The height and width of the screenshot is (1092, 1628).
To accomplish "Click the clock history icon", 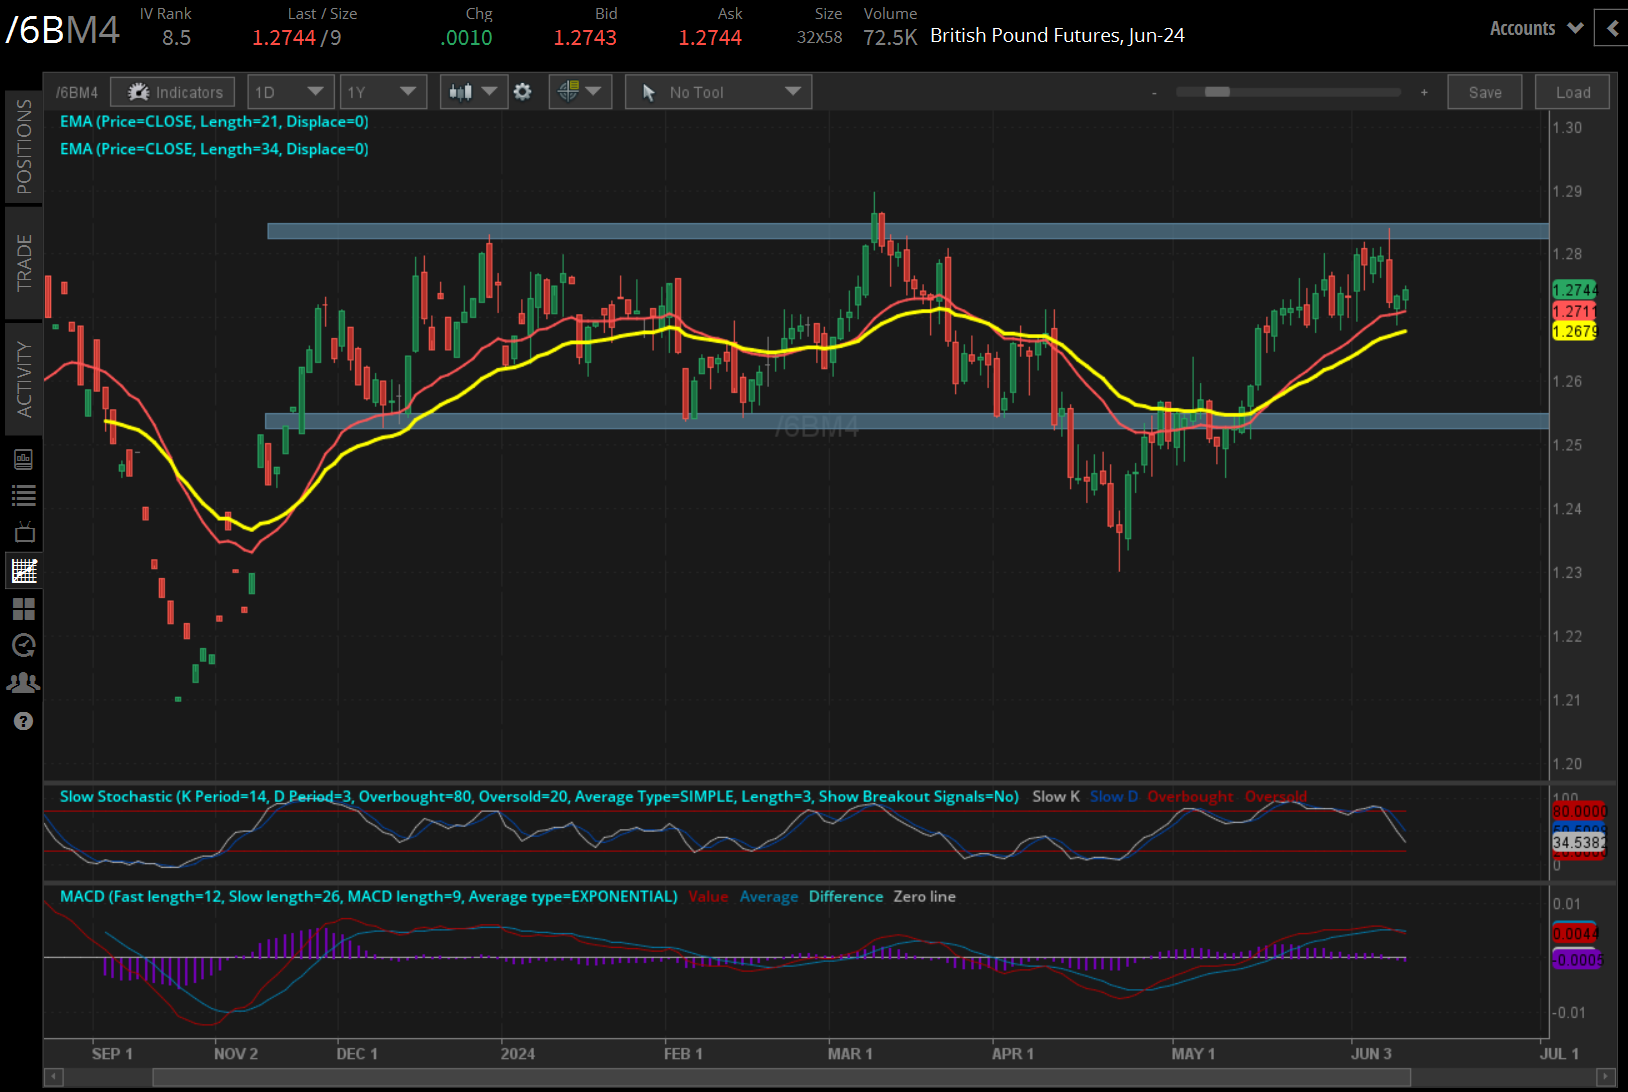I will click(24, 645).
